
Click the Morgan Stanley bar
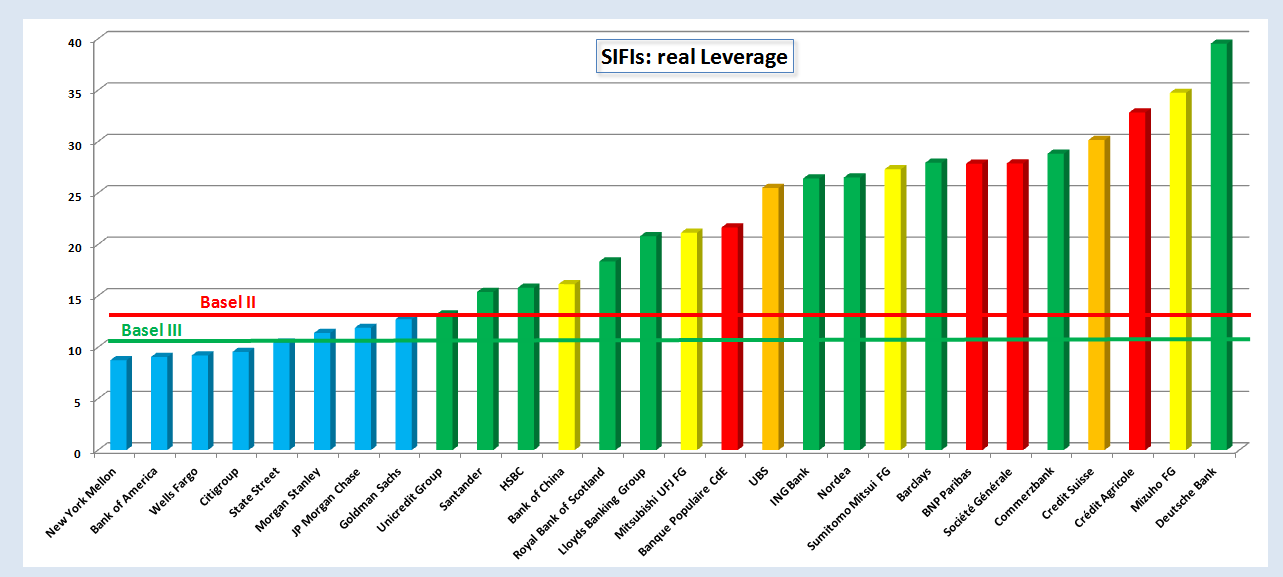click(x=325, y=390)
